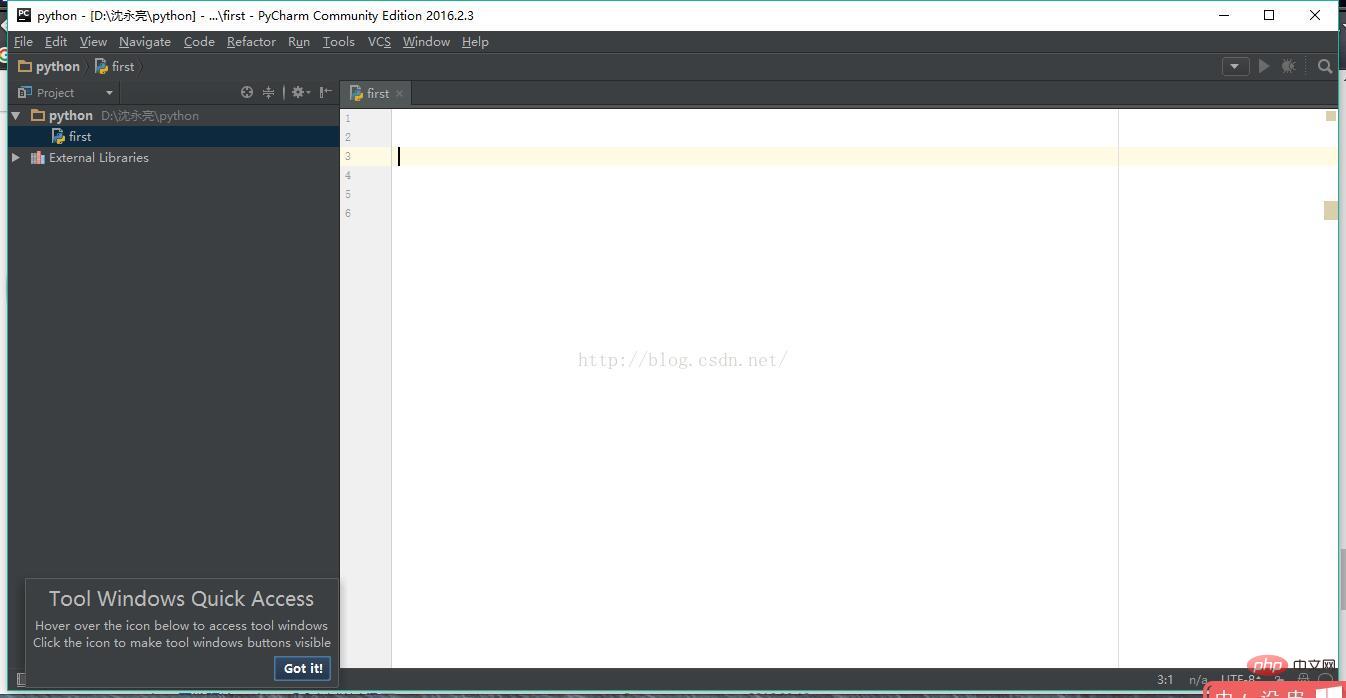Viewport: 1346px width, 698px height.
Task: Collapse the python project root node
Action: point(16,116)
